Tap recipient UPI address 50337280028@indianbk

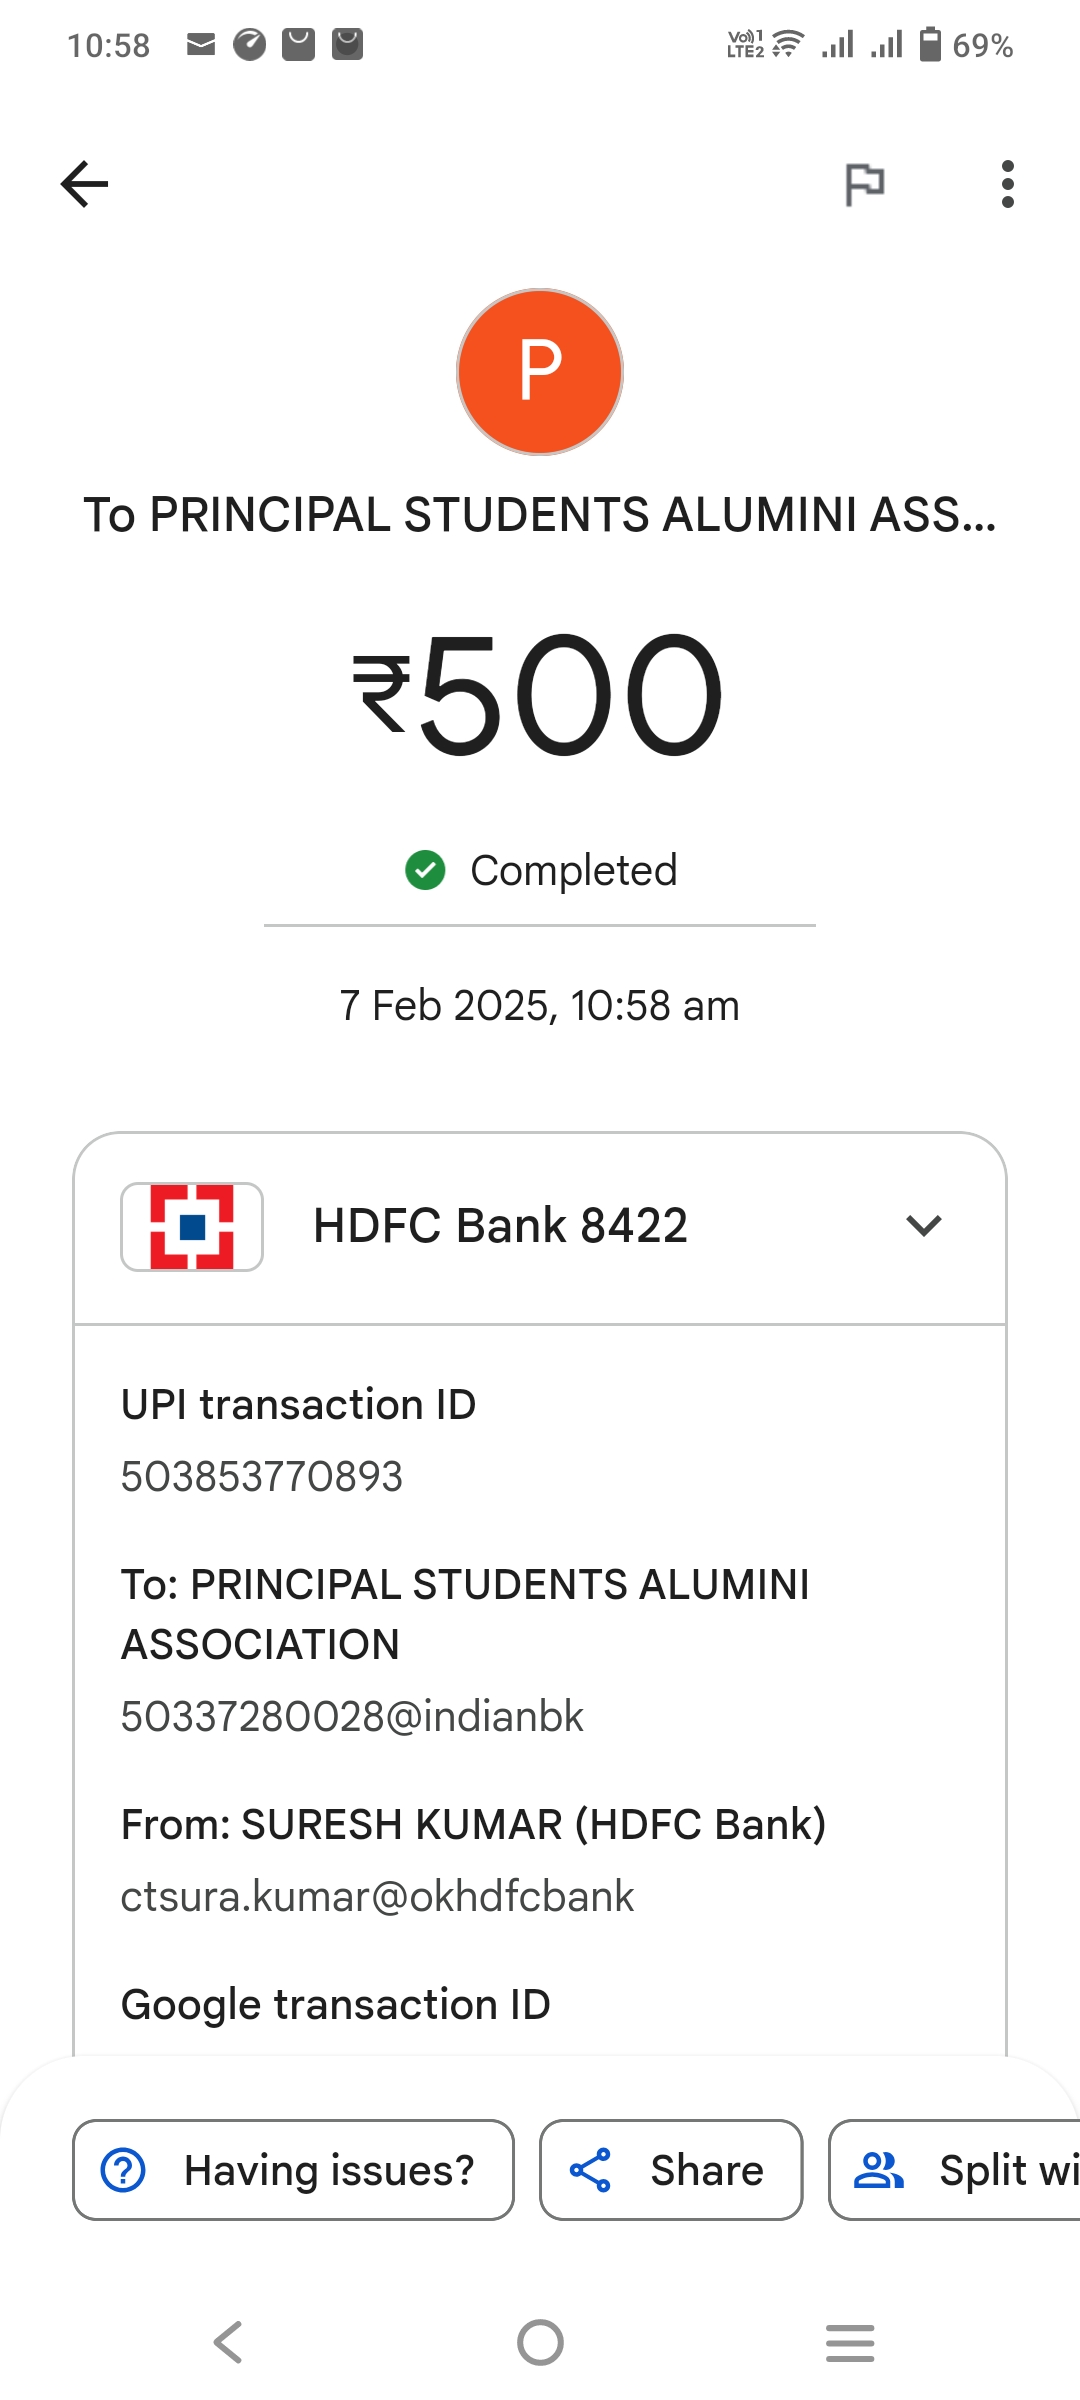tap(352, 1716)
